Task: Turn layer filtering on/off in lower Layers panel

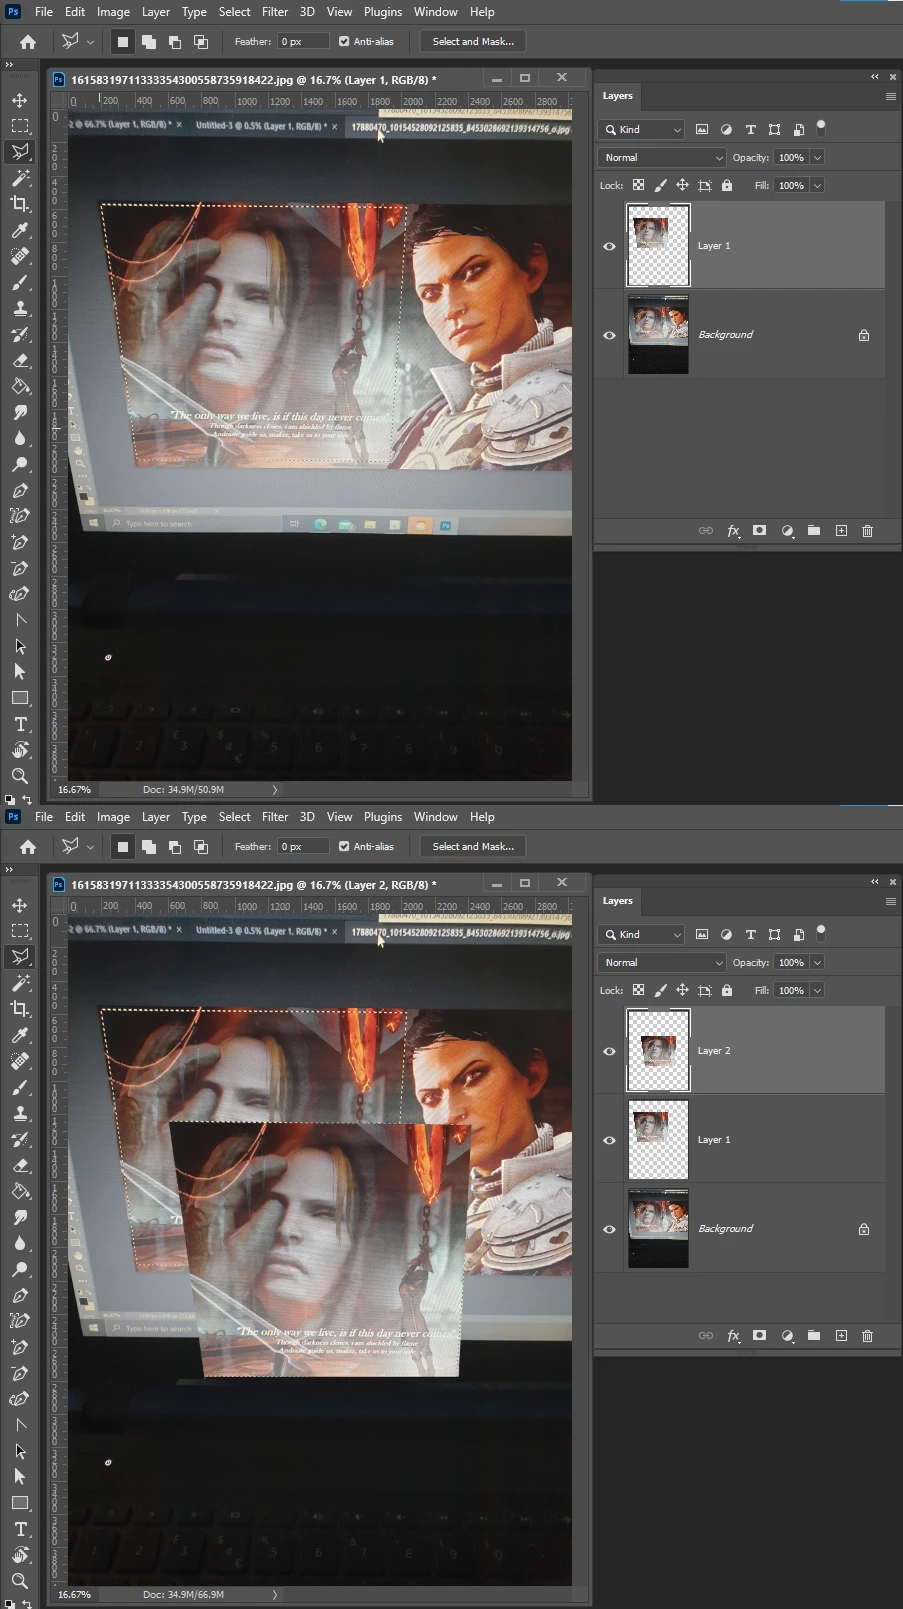Action: (x=821, y=932)
